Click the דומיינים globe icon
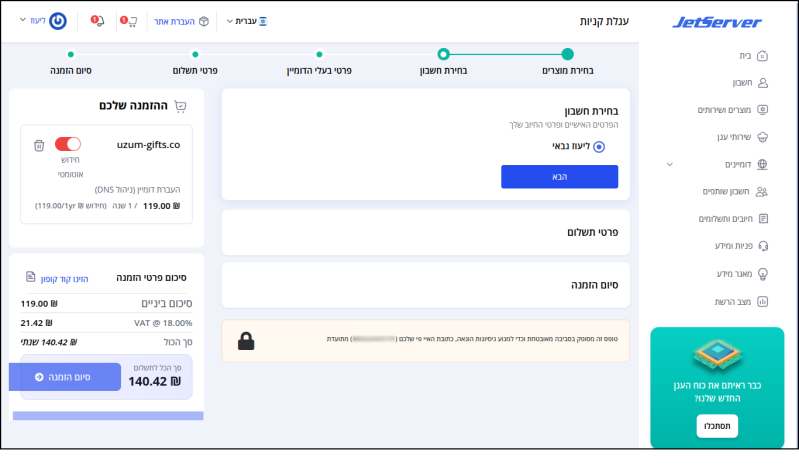Screen dimensions: 799x467 (x=762, y=164)
